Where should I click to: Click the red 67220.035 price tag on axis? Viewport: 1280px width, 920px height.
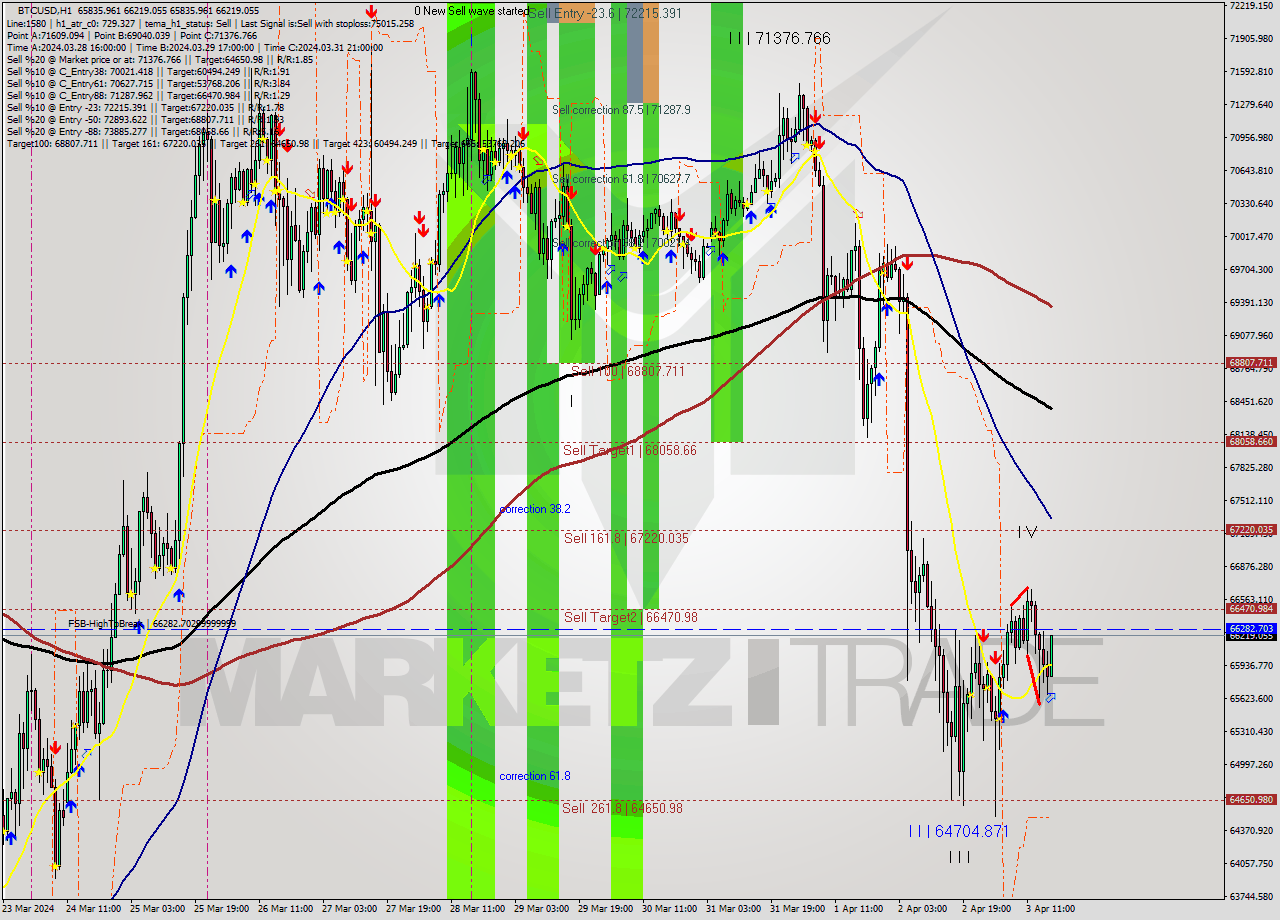point(1251,530)
